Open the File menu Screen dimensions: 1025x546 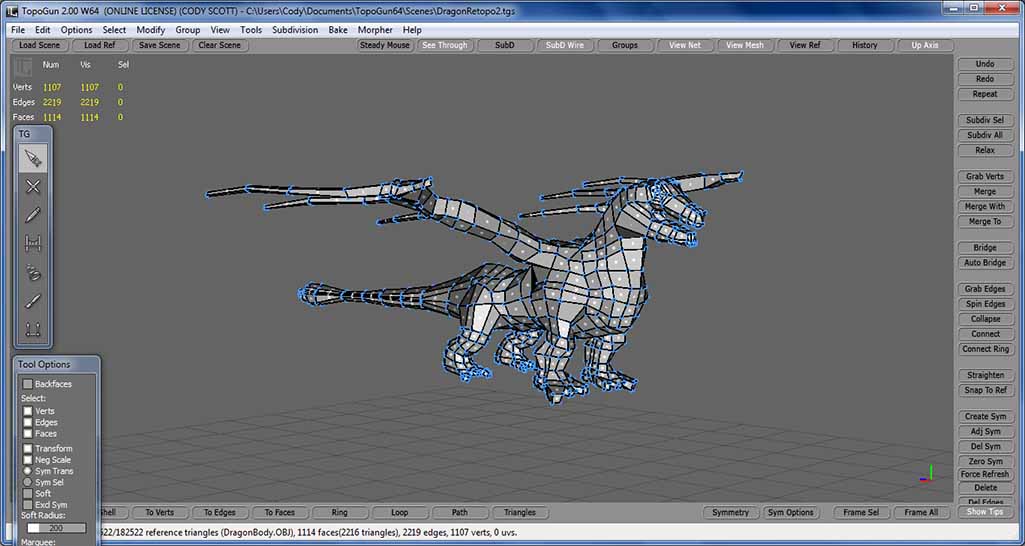click(18, 30)
